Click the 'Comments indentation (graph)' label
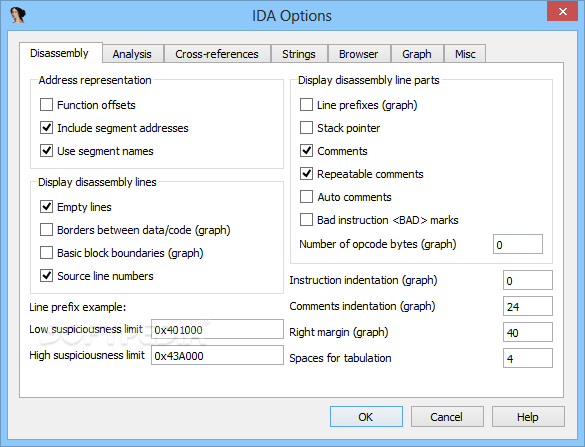Screen dimensions: 585x447 (x=362, y=306)
